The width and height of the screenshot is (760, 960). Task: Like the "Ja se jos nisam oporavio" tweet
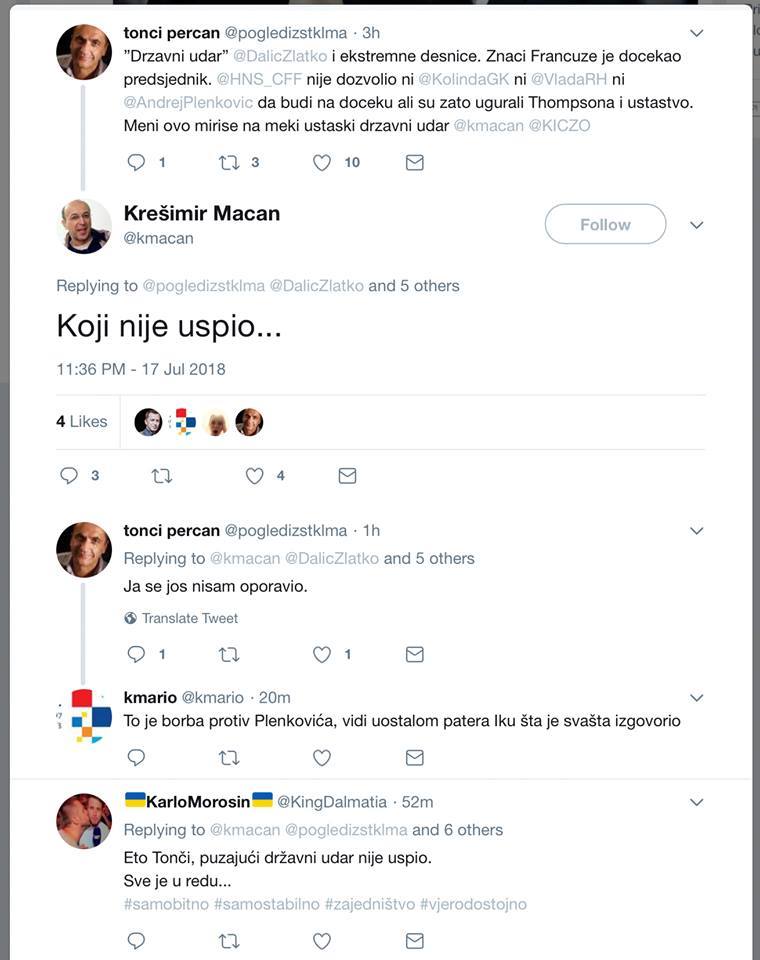pyautogui.click(x=322, y=654)
